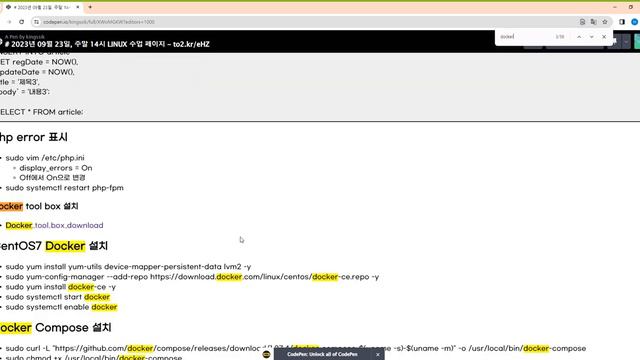Go to next find match

591,37
